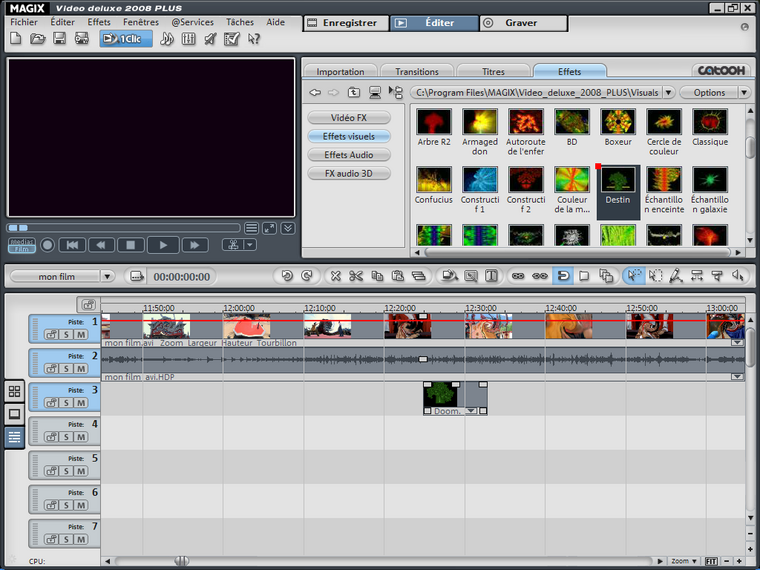Activate the context help pointer icon
Image resolution: width=760 pixels, height=570 pixels.
tap(253, 39)
